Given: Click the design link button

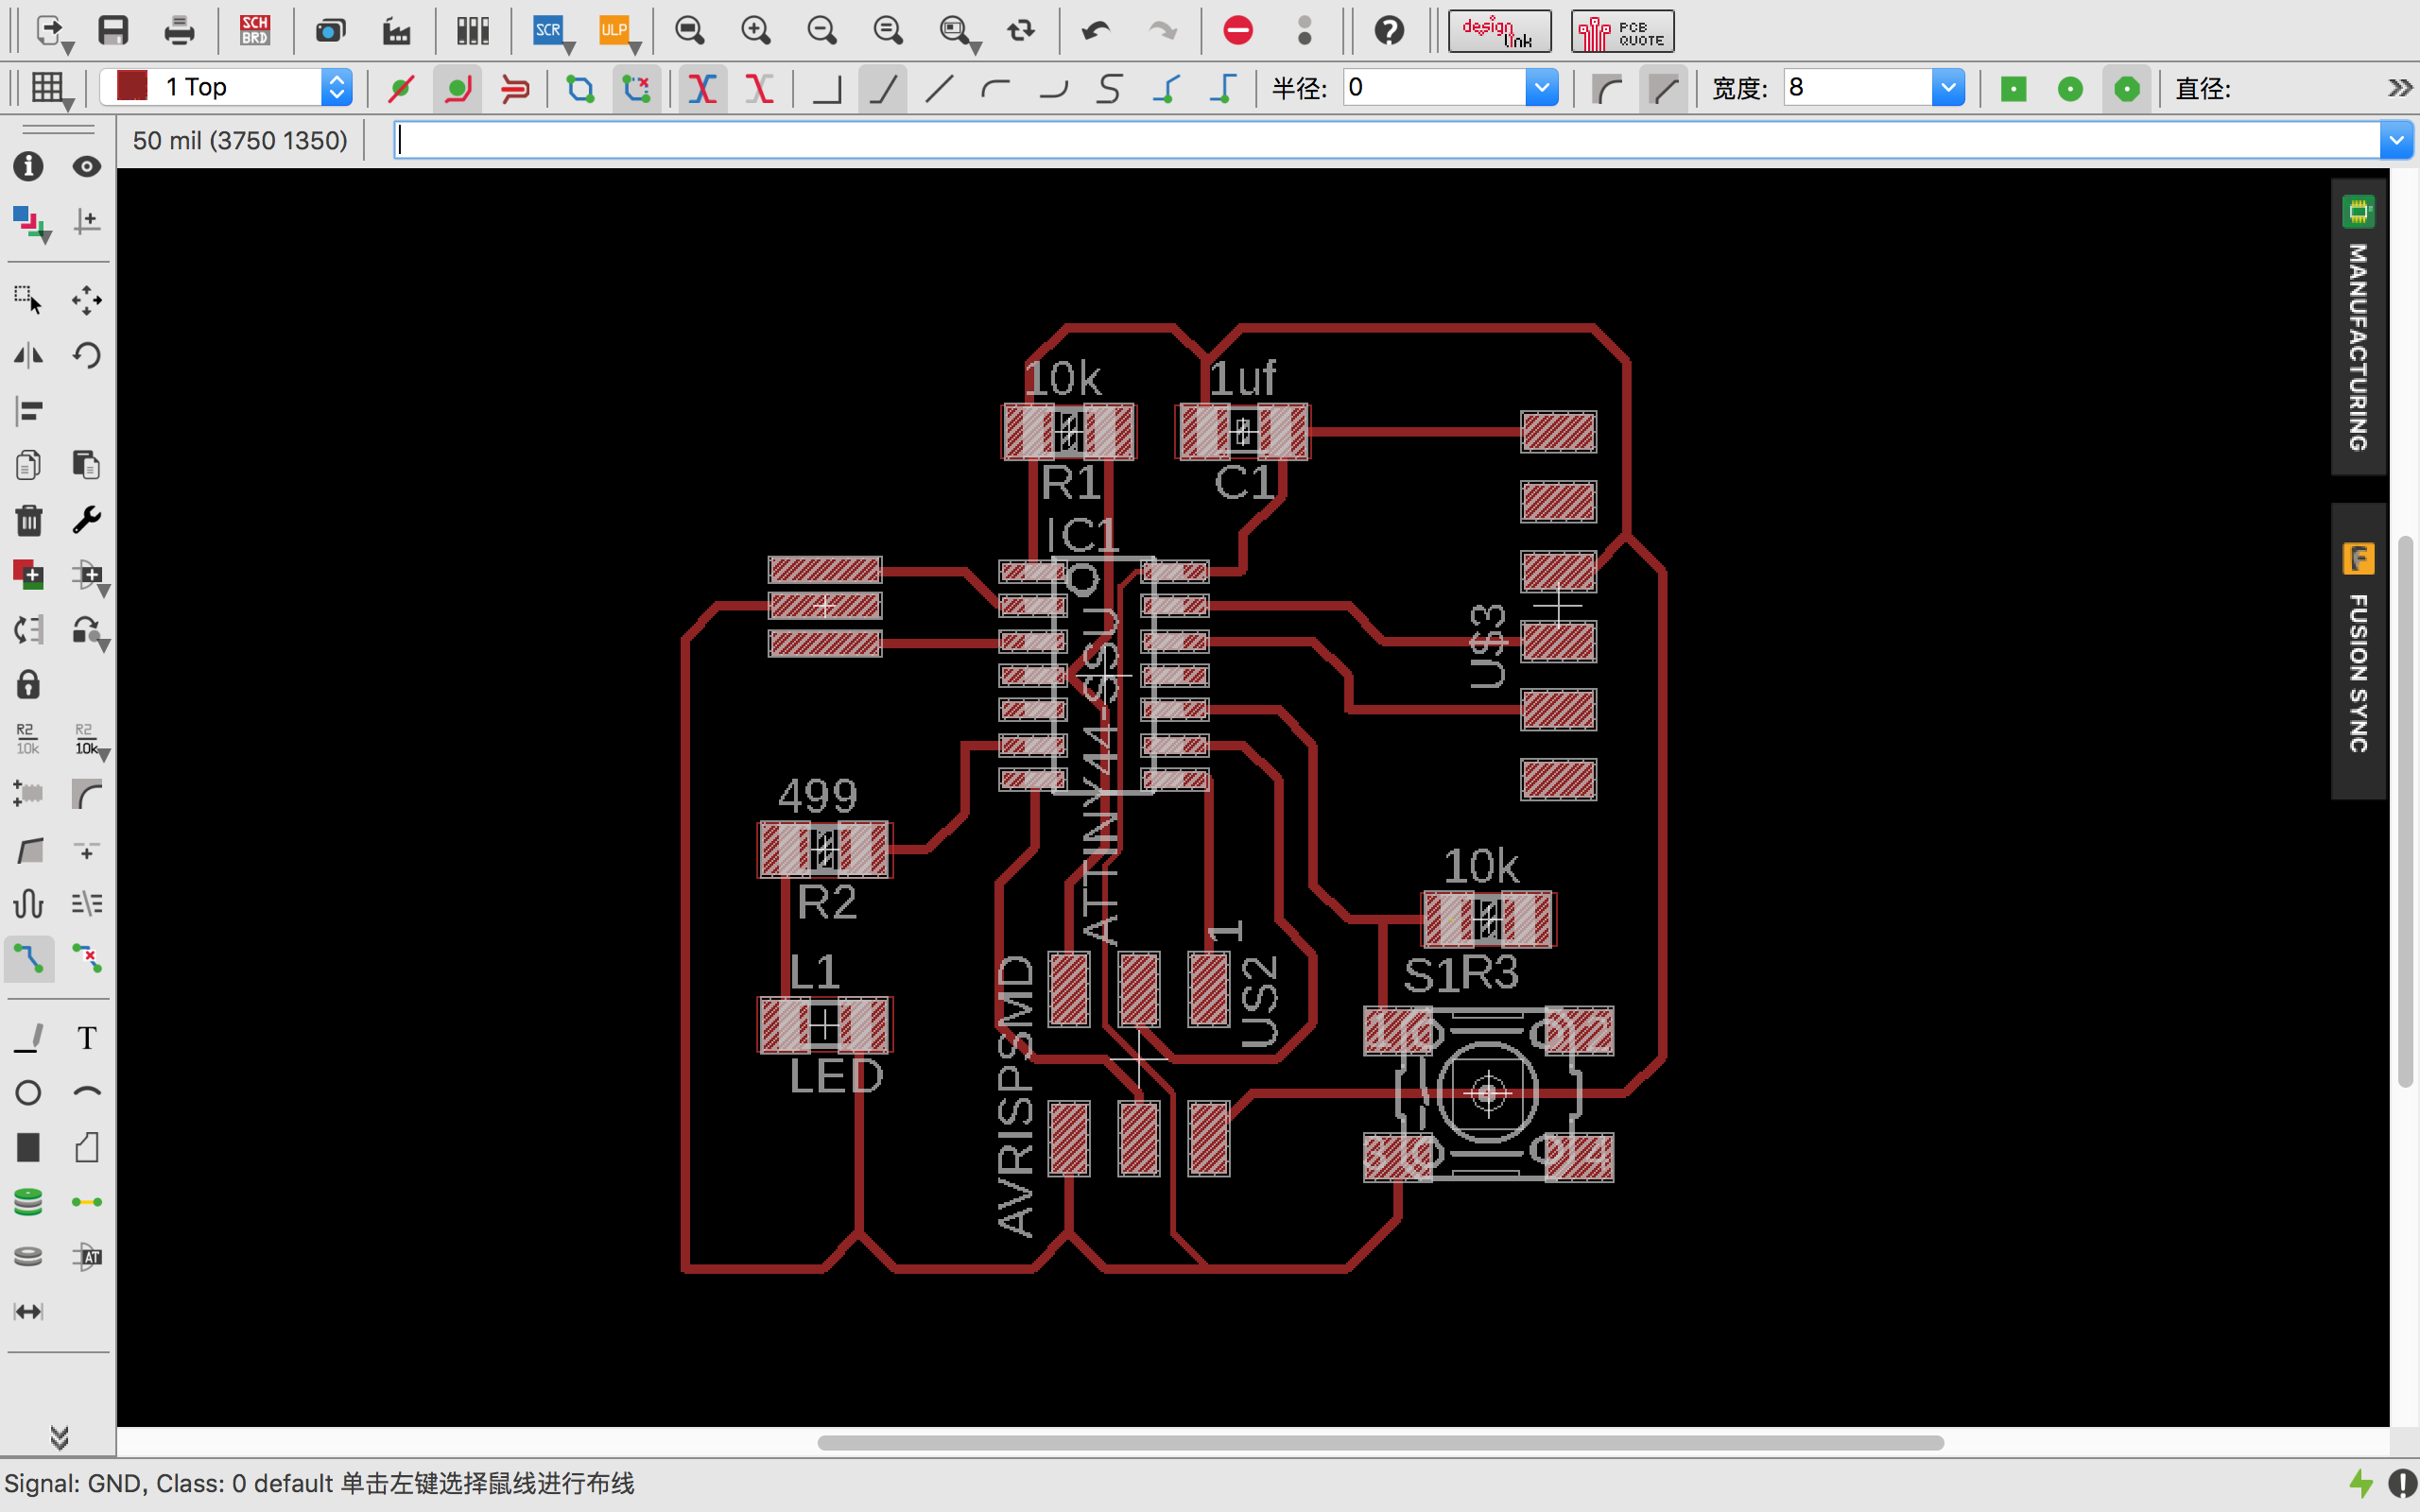Looking at the screenshot, I should (1499, 32).
